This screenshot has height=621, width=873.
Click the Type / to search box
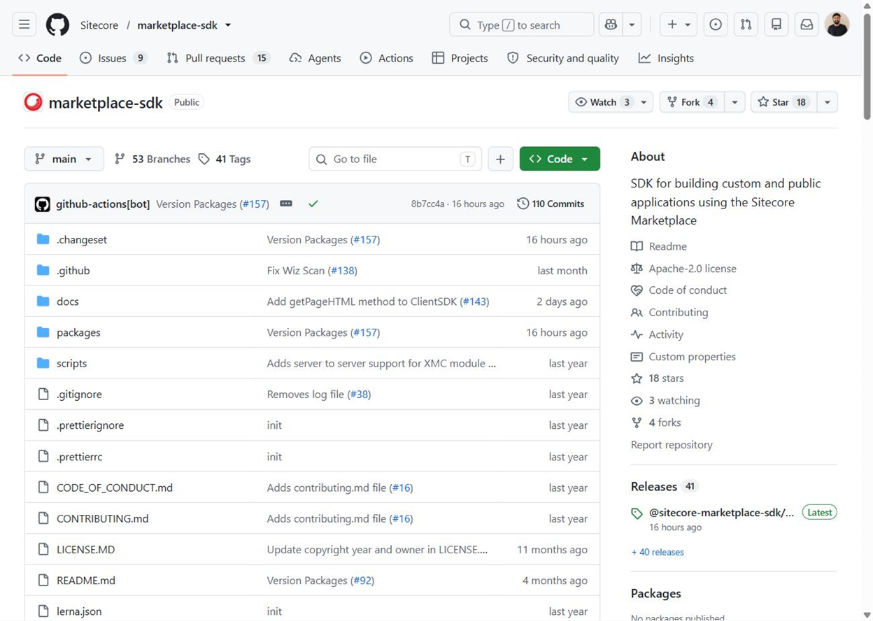(522, 25)
